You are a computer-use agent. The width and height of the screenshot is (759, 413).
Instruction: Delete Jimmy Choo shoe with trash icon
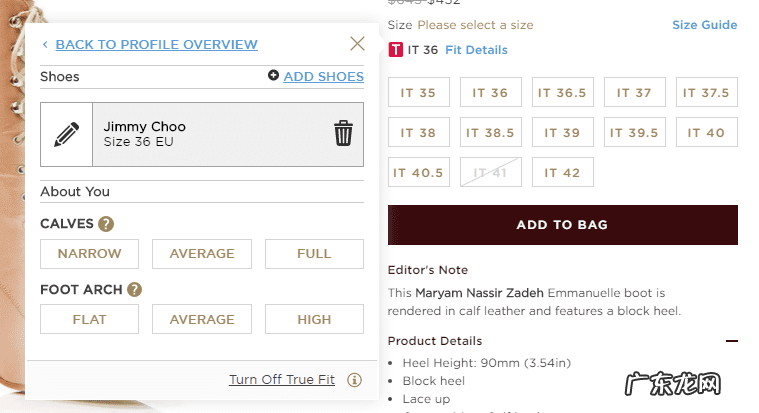[x=343, y=134]
